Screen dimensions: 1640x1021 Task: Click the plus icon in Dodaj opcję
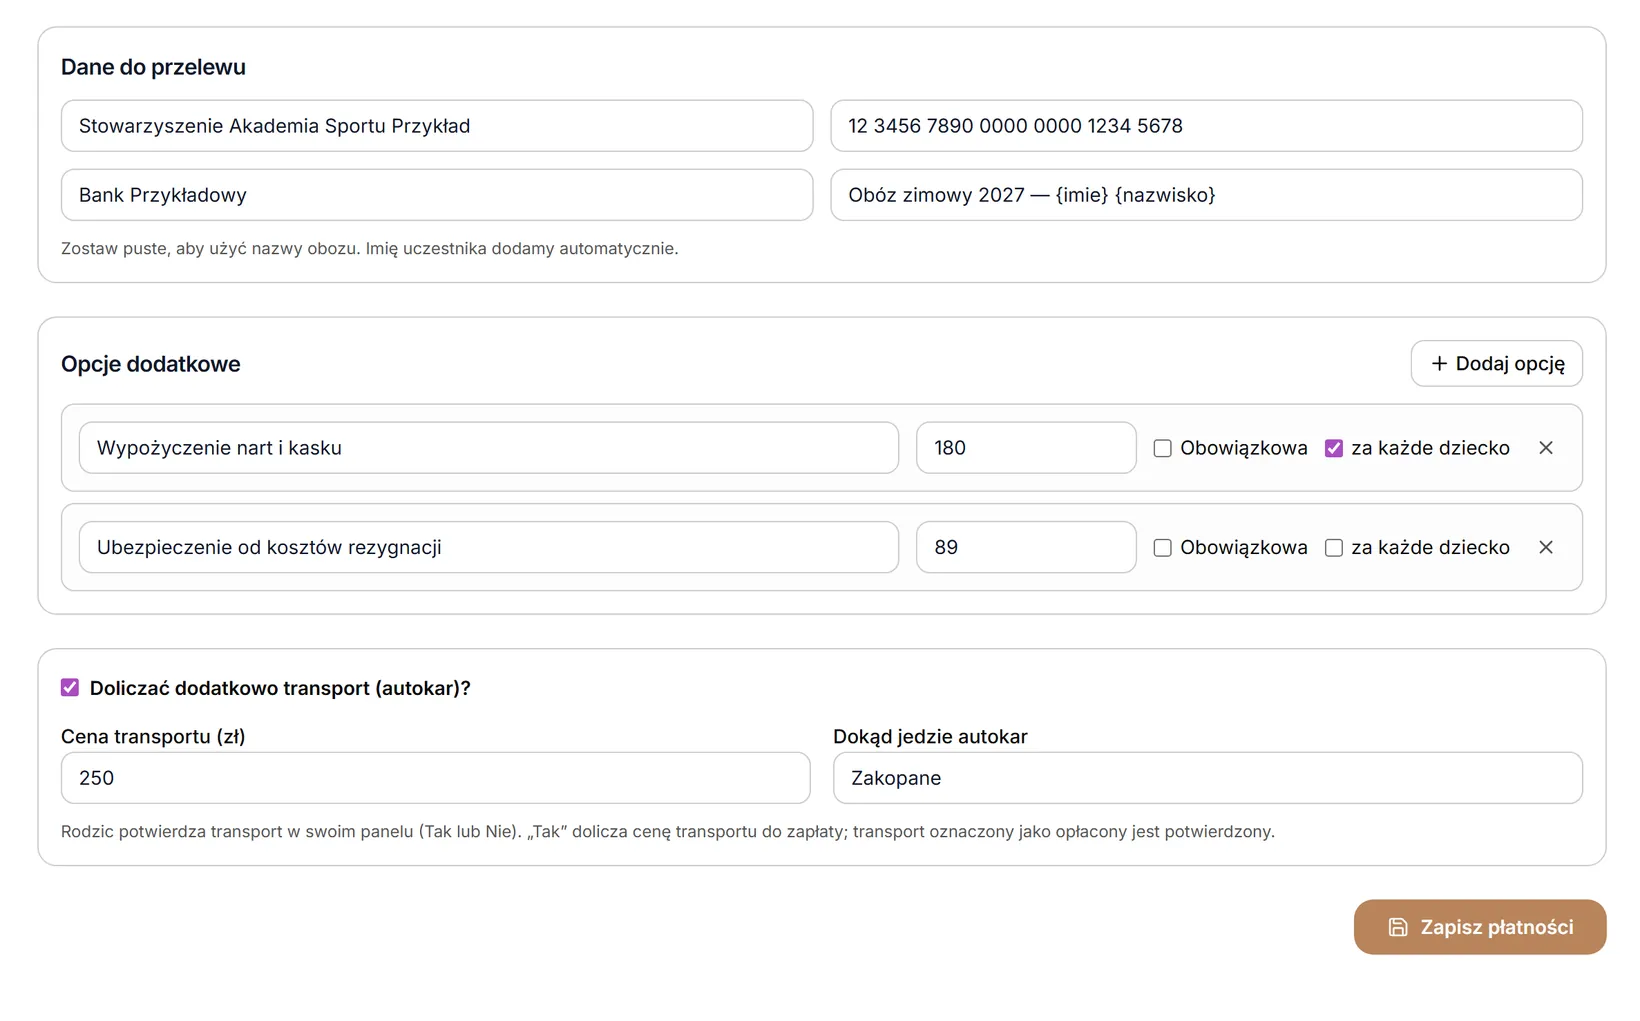[1439, 363]
